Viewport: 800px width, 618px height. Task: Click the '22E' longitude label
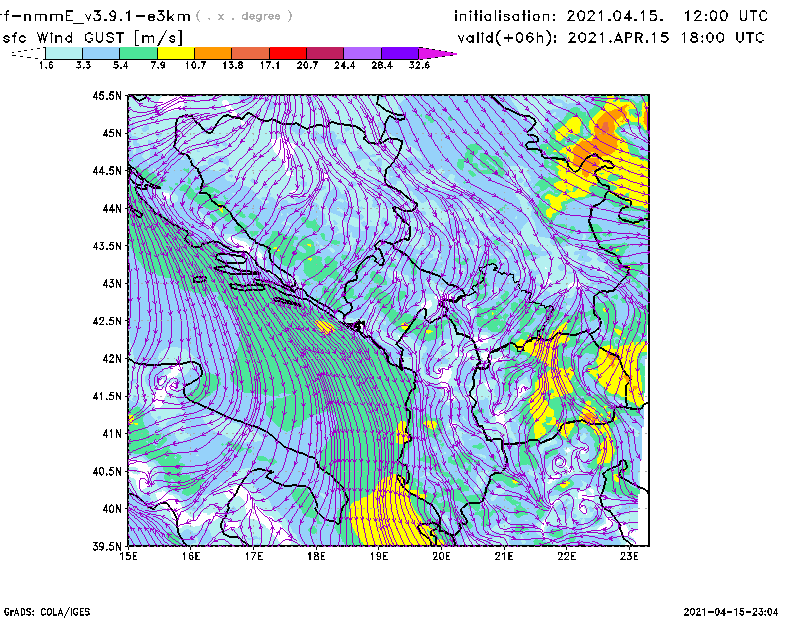[x=566, y=556]
